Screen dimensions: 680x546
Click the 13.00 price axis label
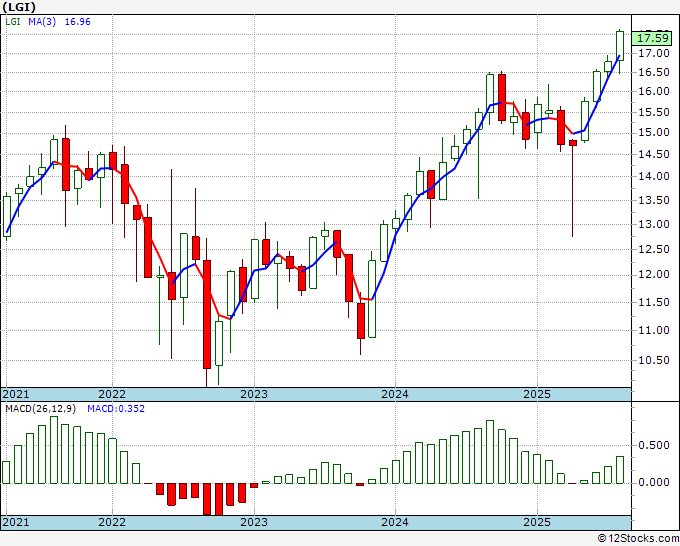click(654, 225)
